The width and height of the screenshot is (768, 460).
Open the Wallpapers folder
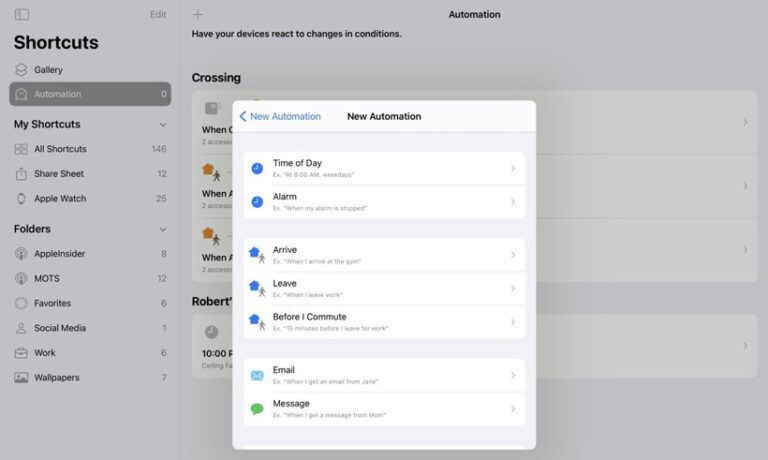click(x=90, y=378)
